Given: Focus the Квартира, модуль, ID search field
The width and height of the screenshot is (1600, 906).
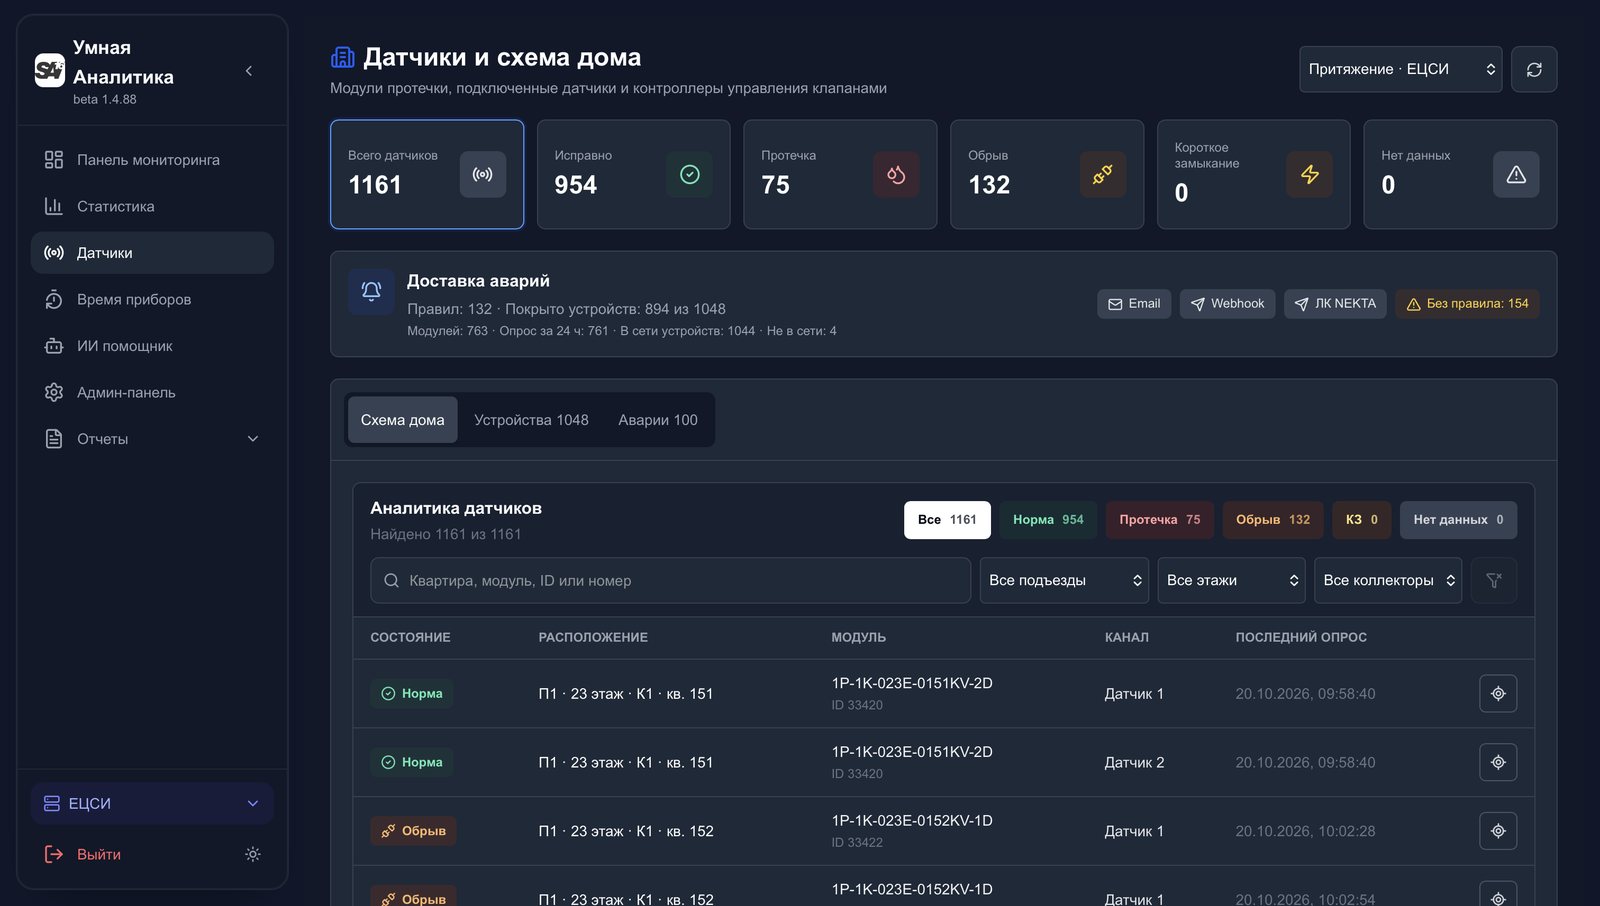Looking at the screenshot, I should coord(670,580).
